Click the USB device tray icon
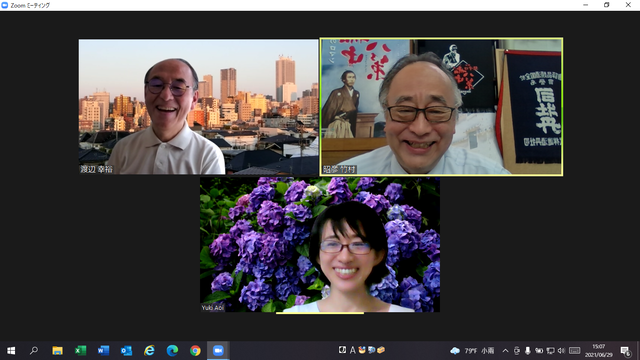The width and height of the screenshot is (640, 360). coord(517,351)
